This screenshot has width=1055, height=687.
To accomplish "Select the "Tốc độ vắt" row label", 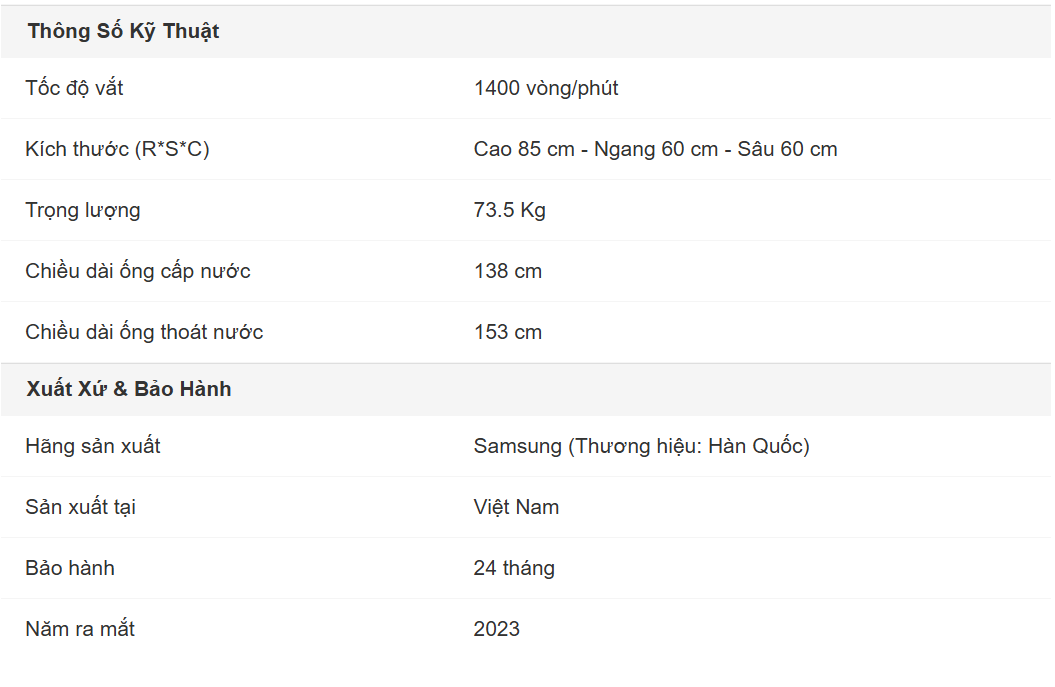I will point(74,88).
